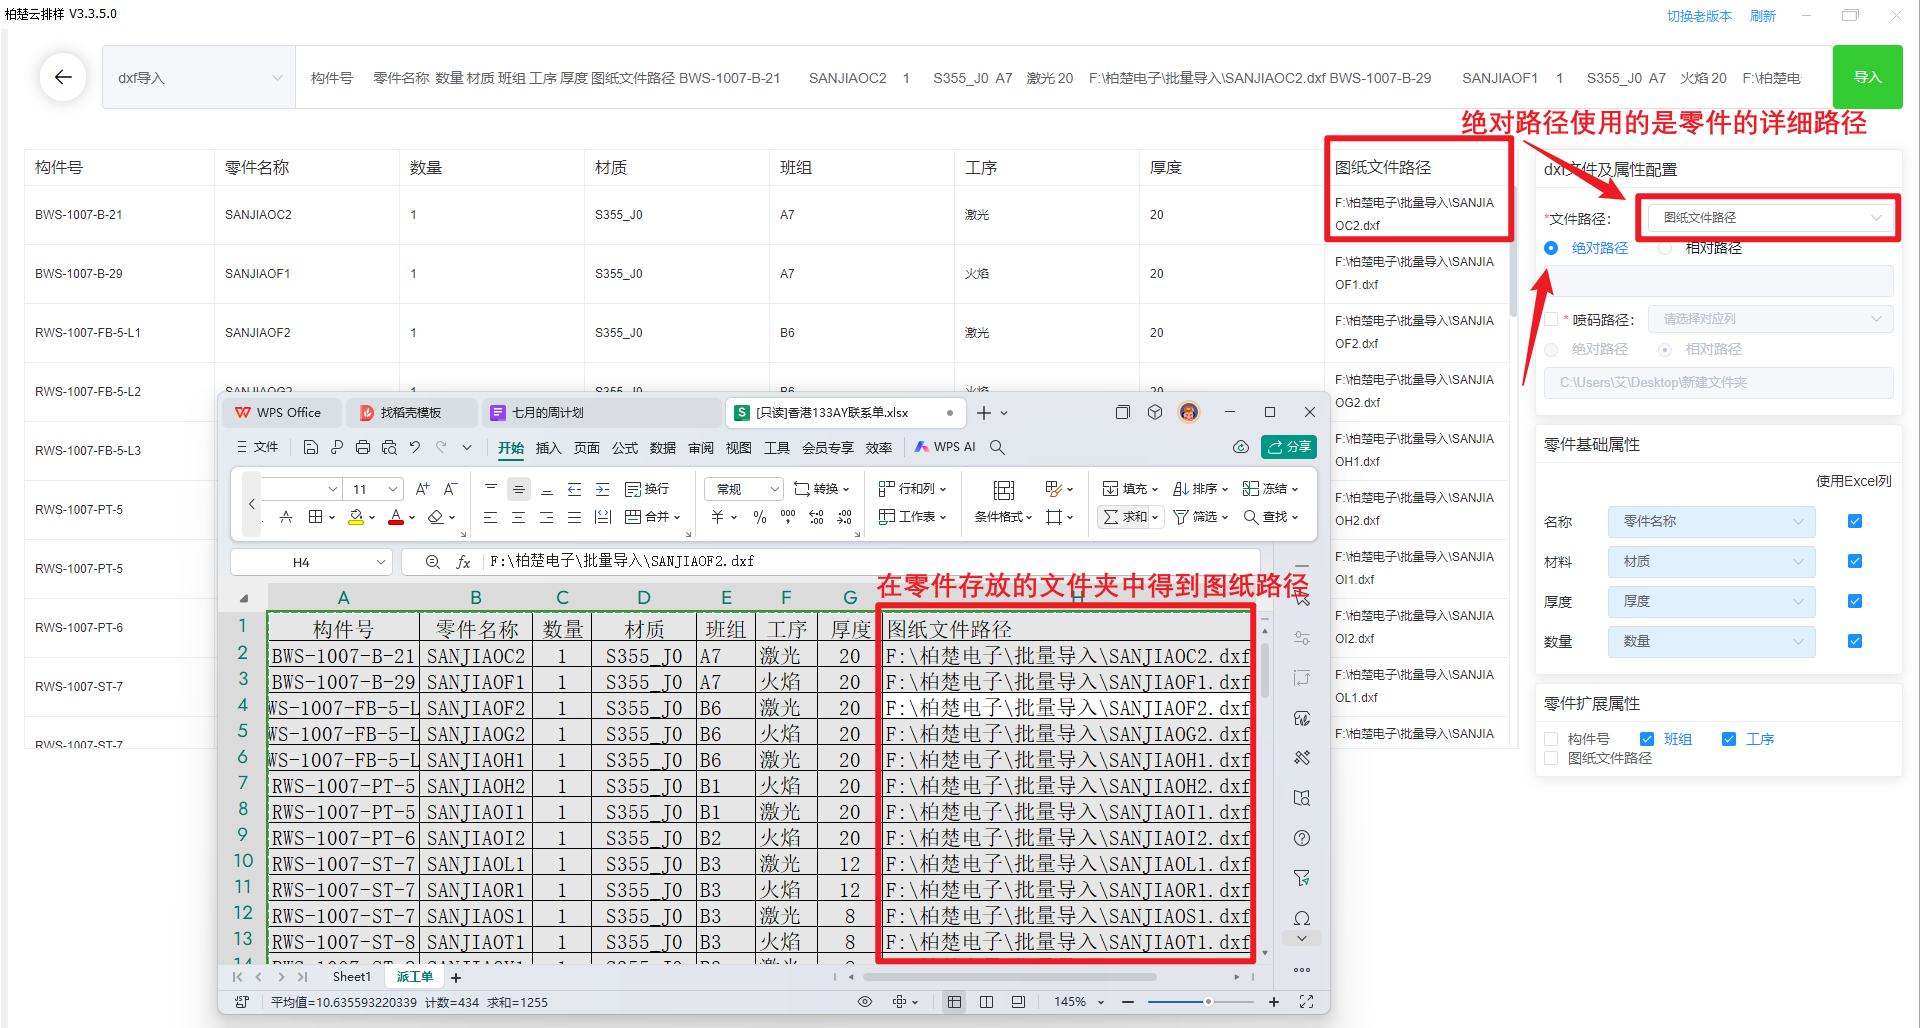
Task: Open the 数量 column dropdown
Action: pos(1711,641)
